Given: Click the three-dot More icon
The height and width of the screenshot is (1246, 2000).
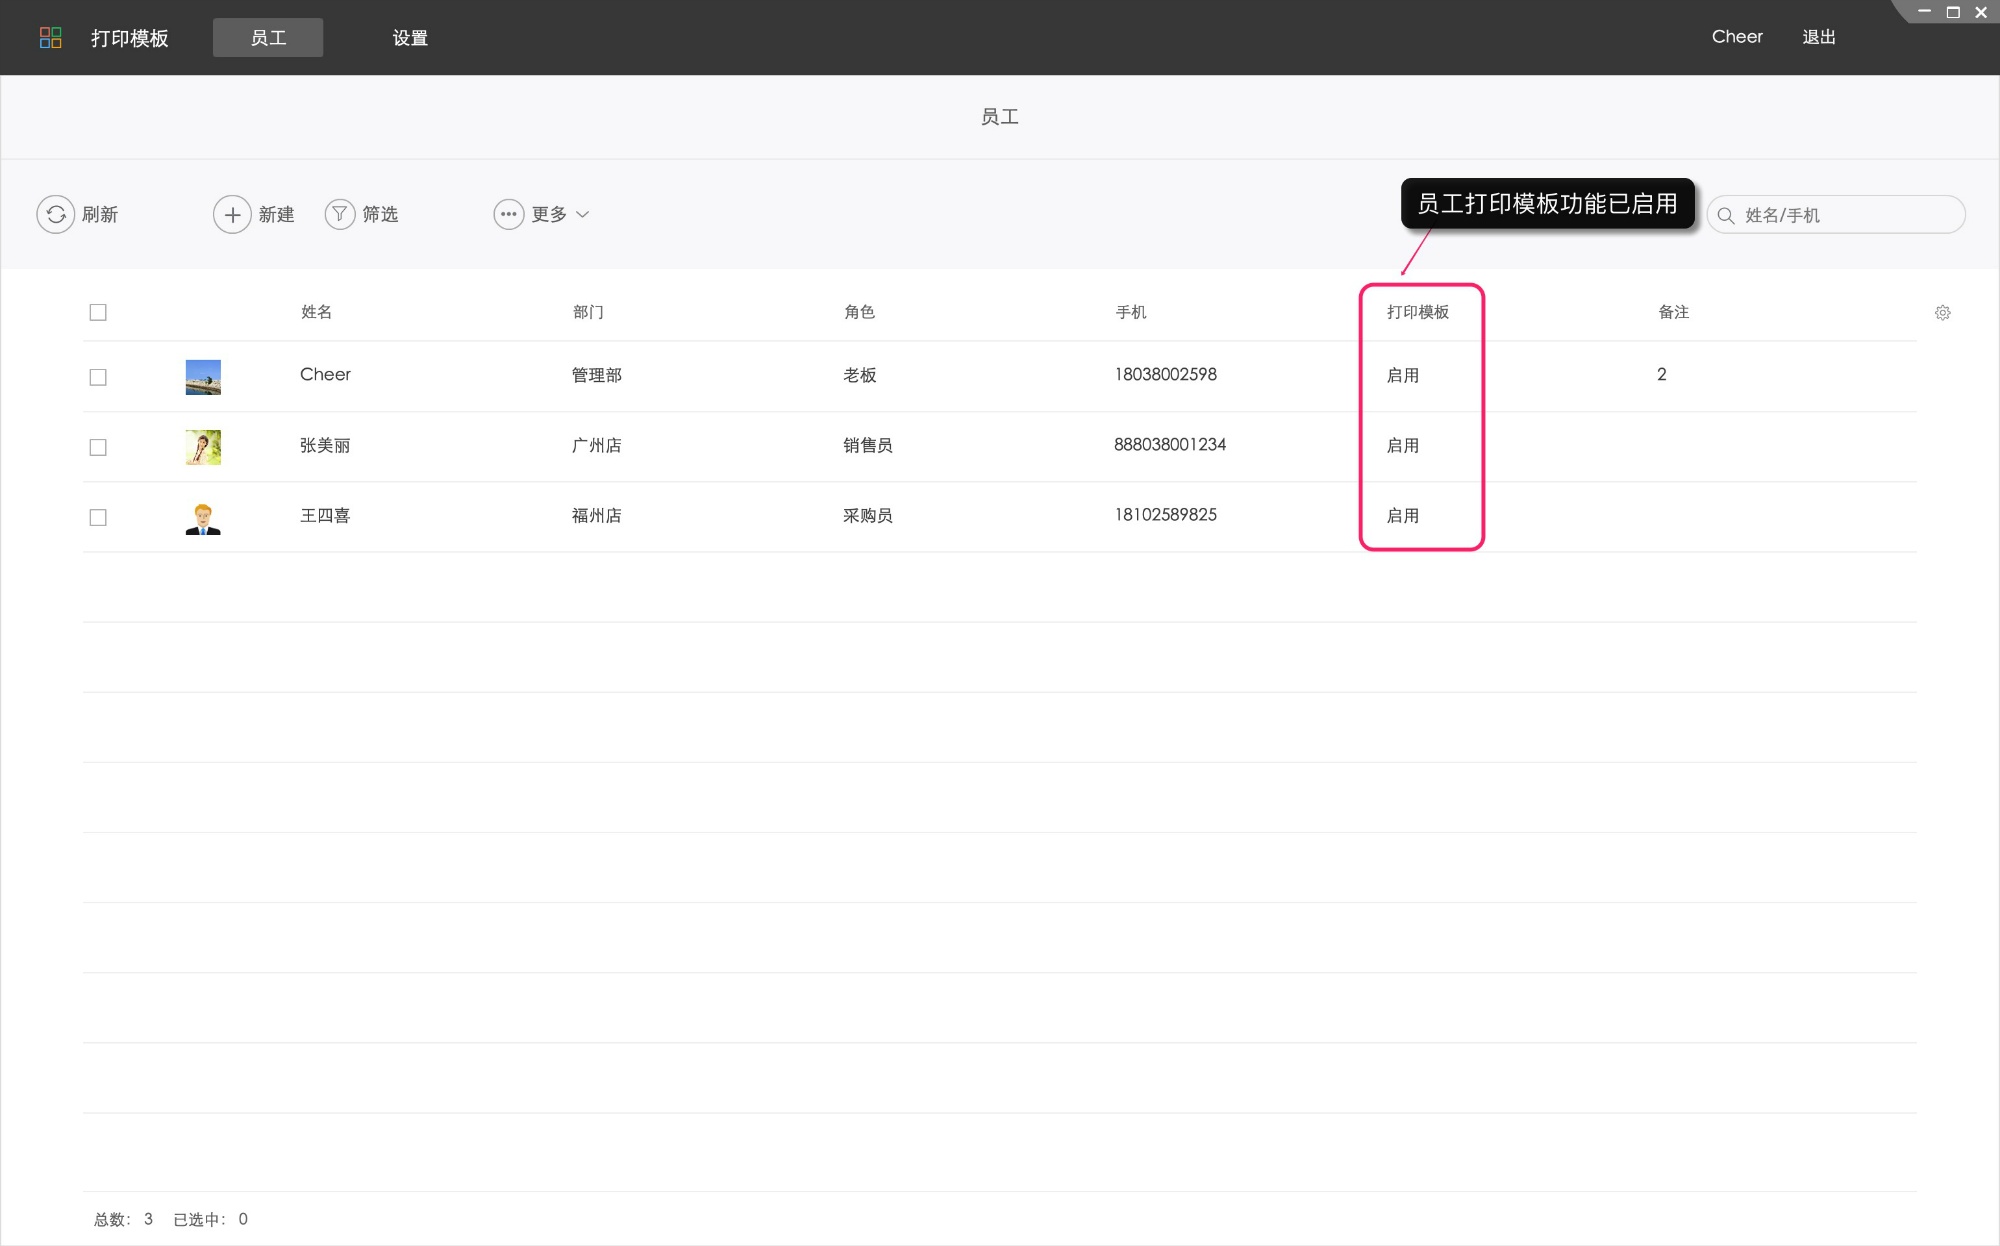Looking at the screenshot, I should [508, 214].
